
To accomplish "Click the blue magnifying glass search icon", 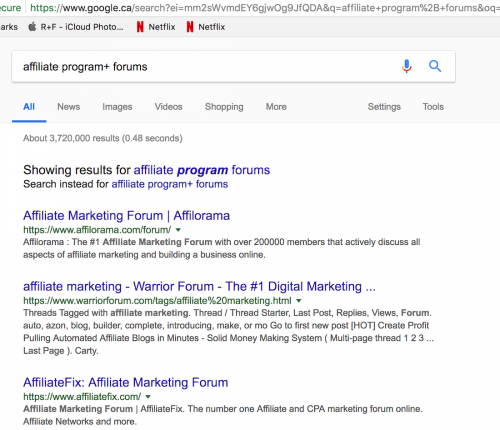I will click(x=435, y=66).
